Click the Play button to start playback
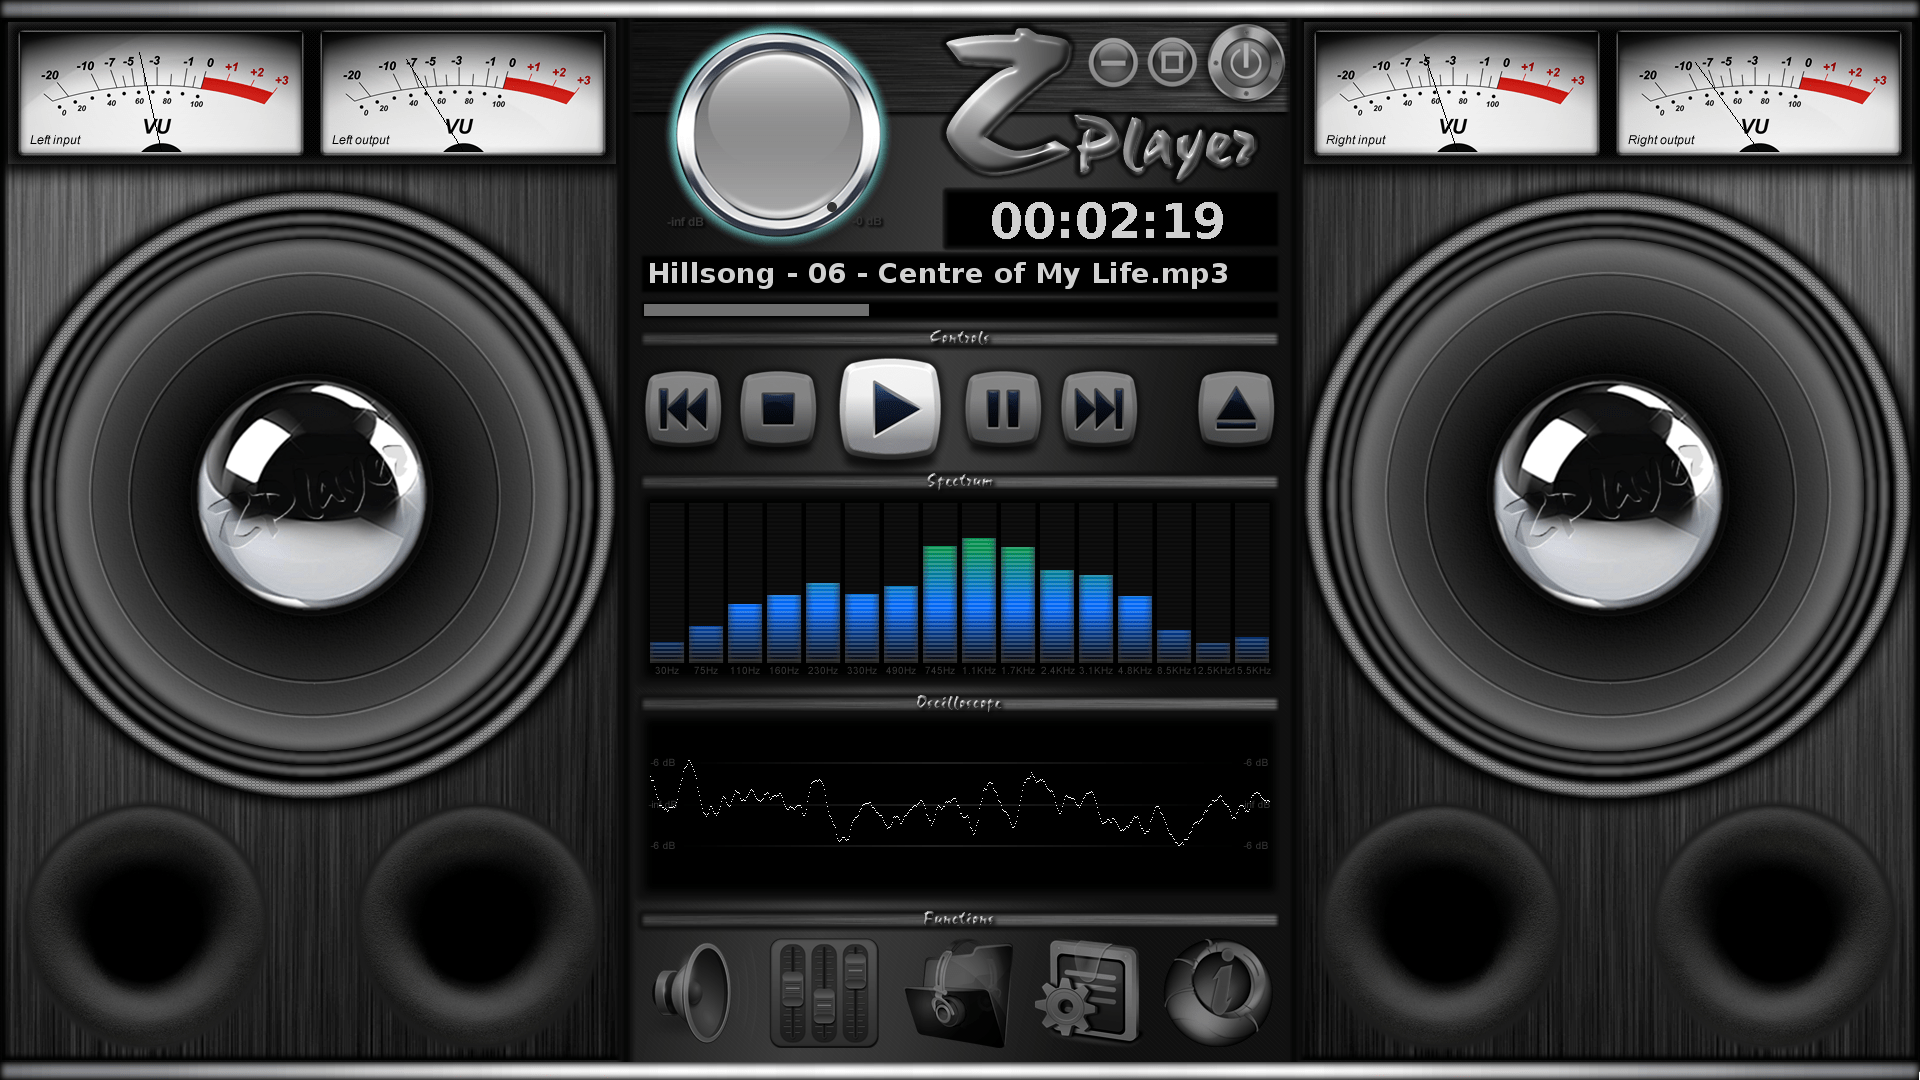1920x1080 pixels. click(886, 407)
